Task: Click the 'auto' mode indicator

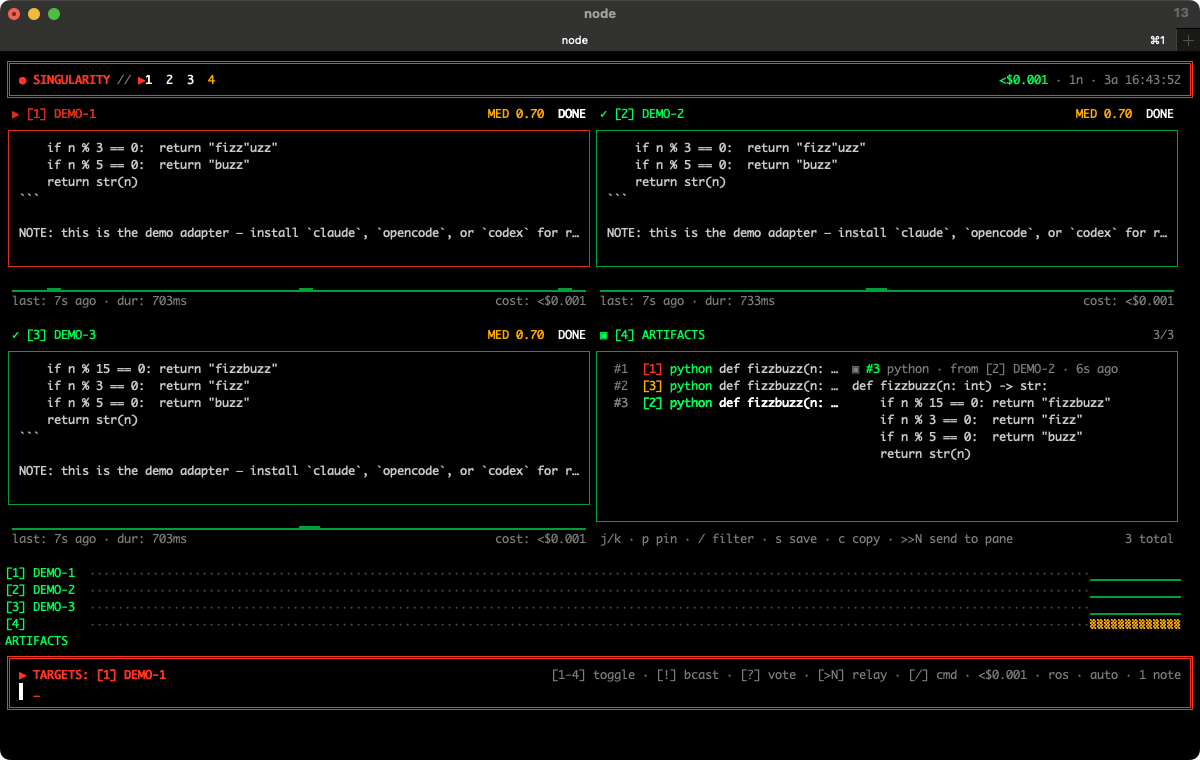Action: click(x=1104, y=675)
